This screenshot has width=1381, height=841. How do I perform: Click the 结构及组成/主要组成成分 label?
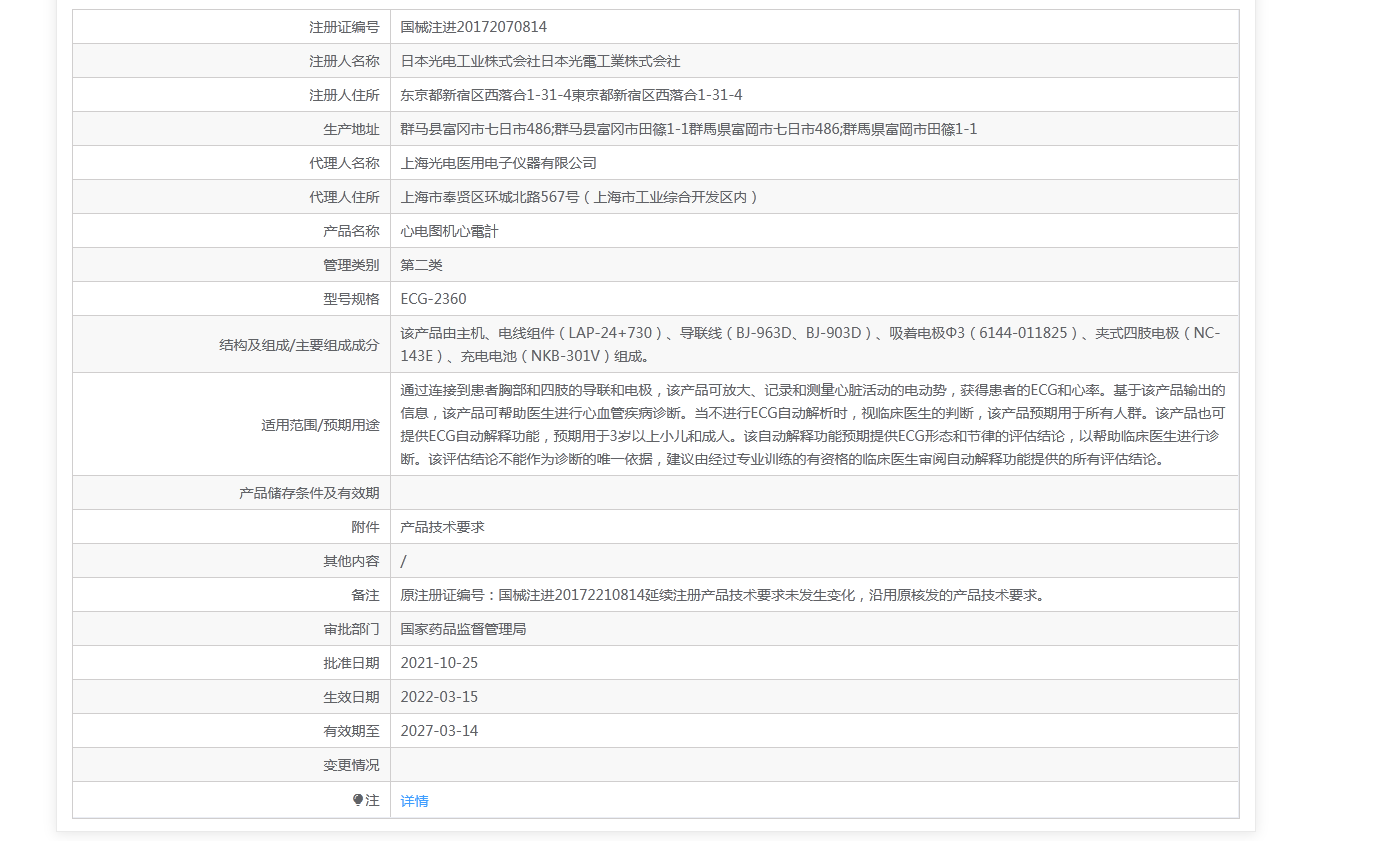(x=300, y=345)
